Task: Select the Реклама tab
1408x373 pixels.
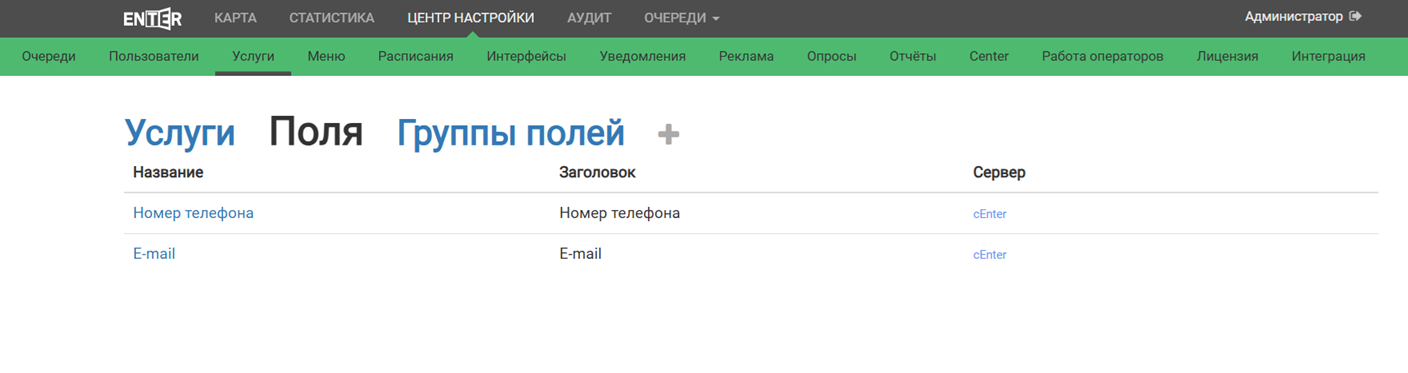Action: click(746, 56)
